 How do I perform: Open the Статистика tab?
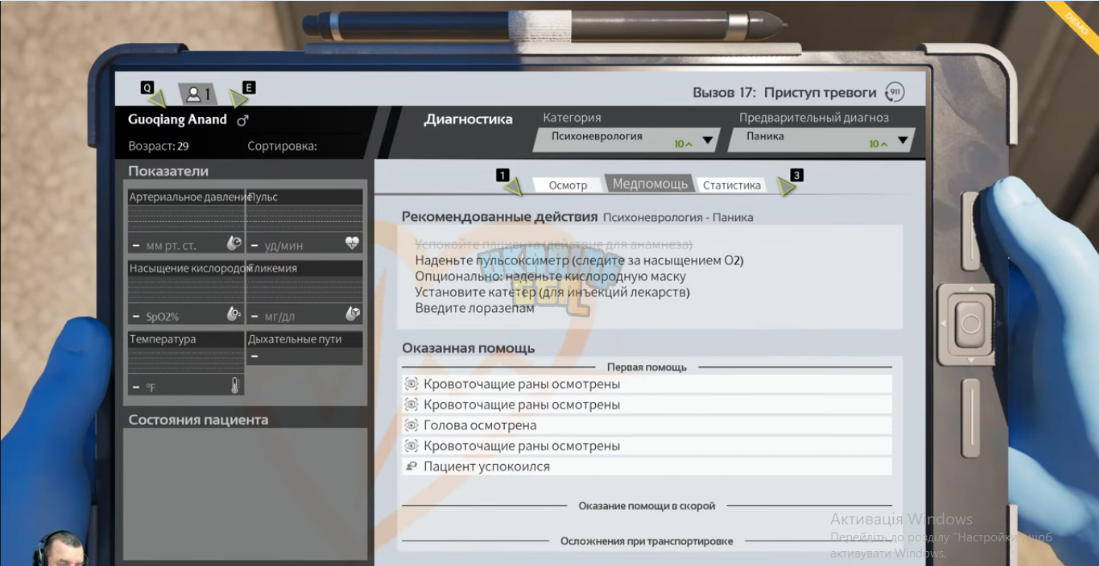[x=731, y=186]
